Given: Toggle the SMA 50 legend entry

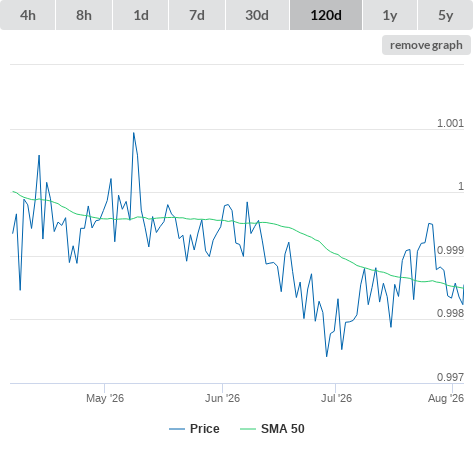Looking at the screenshot, I should click(283, 429).
